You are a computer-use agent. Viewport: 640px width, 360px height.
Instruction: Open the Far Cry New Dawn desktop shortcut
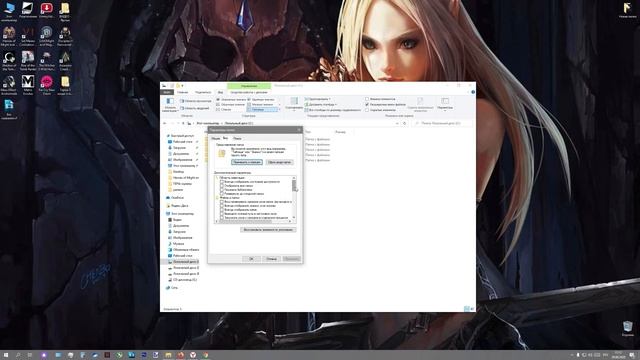click(47, 85)
